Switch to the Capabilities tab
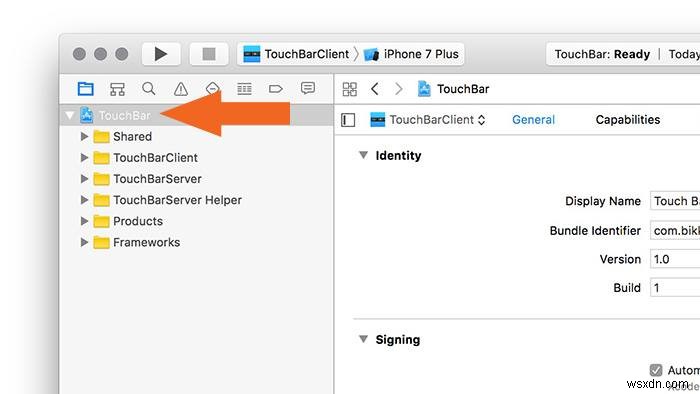The width and height of the screenshot is (700, 394). tap(628, 120)
